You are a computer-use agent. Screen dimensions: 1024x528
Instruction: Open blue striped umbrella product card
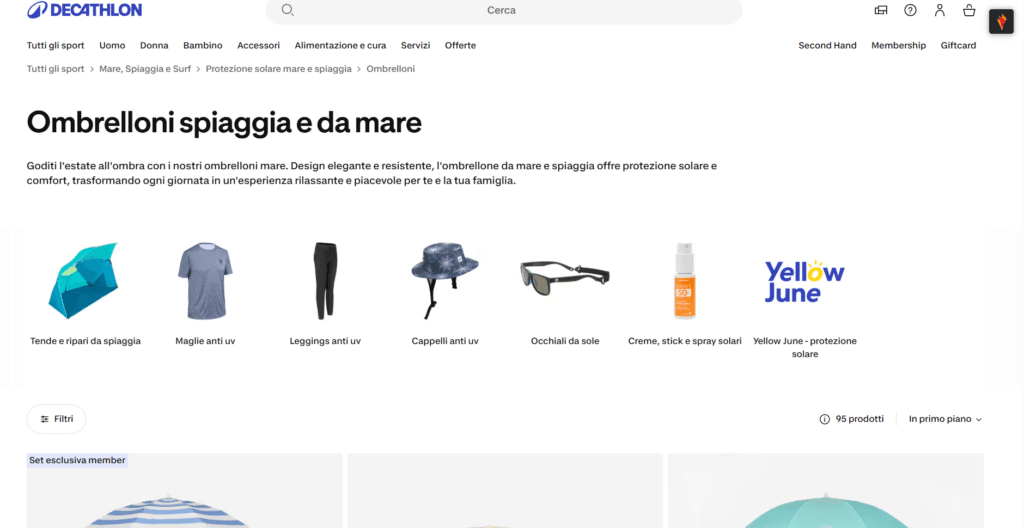[185, 491]
